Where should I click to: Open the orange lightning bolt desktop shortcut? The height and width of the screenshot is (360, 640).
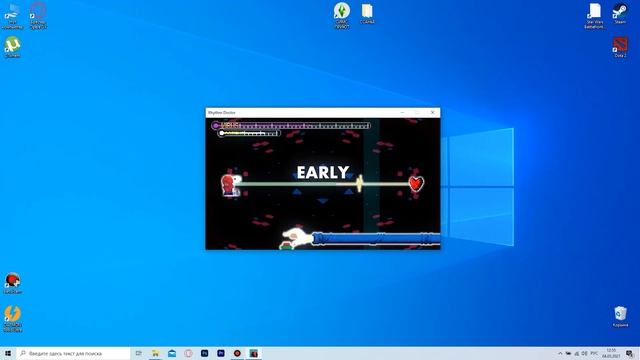(x=12, y=319)
